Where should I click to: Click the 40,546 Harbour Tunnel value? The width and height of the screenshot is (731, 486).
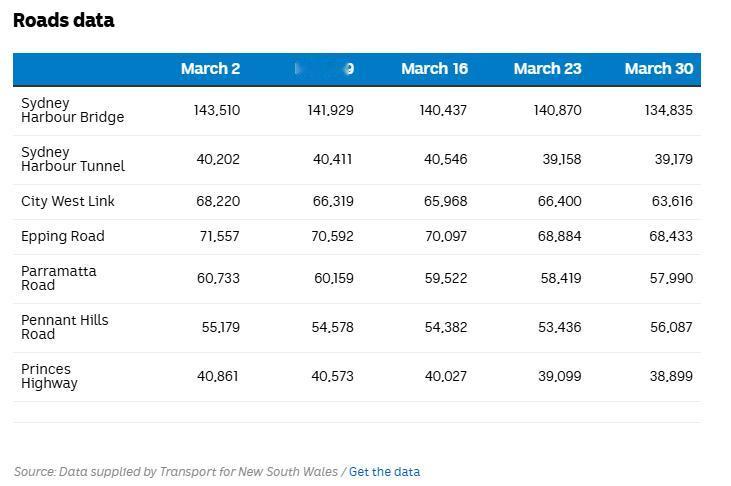(x=445, y=159)
